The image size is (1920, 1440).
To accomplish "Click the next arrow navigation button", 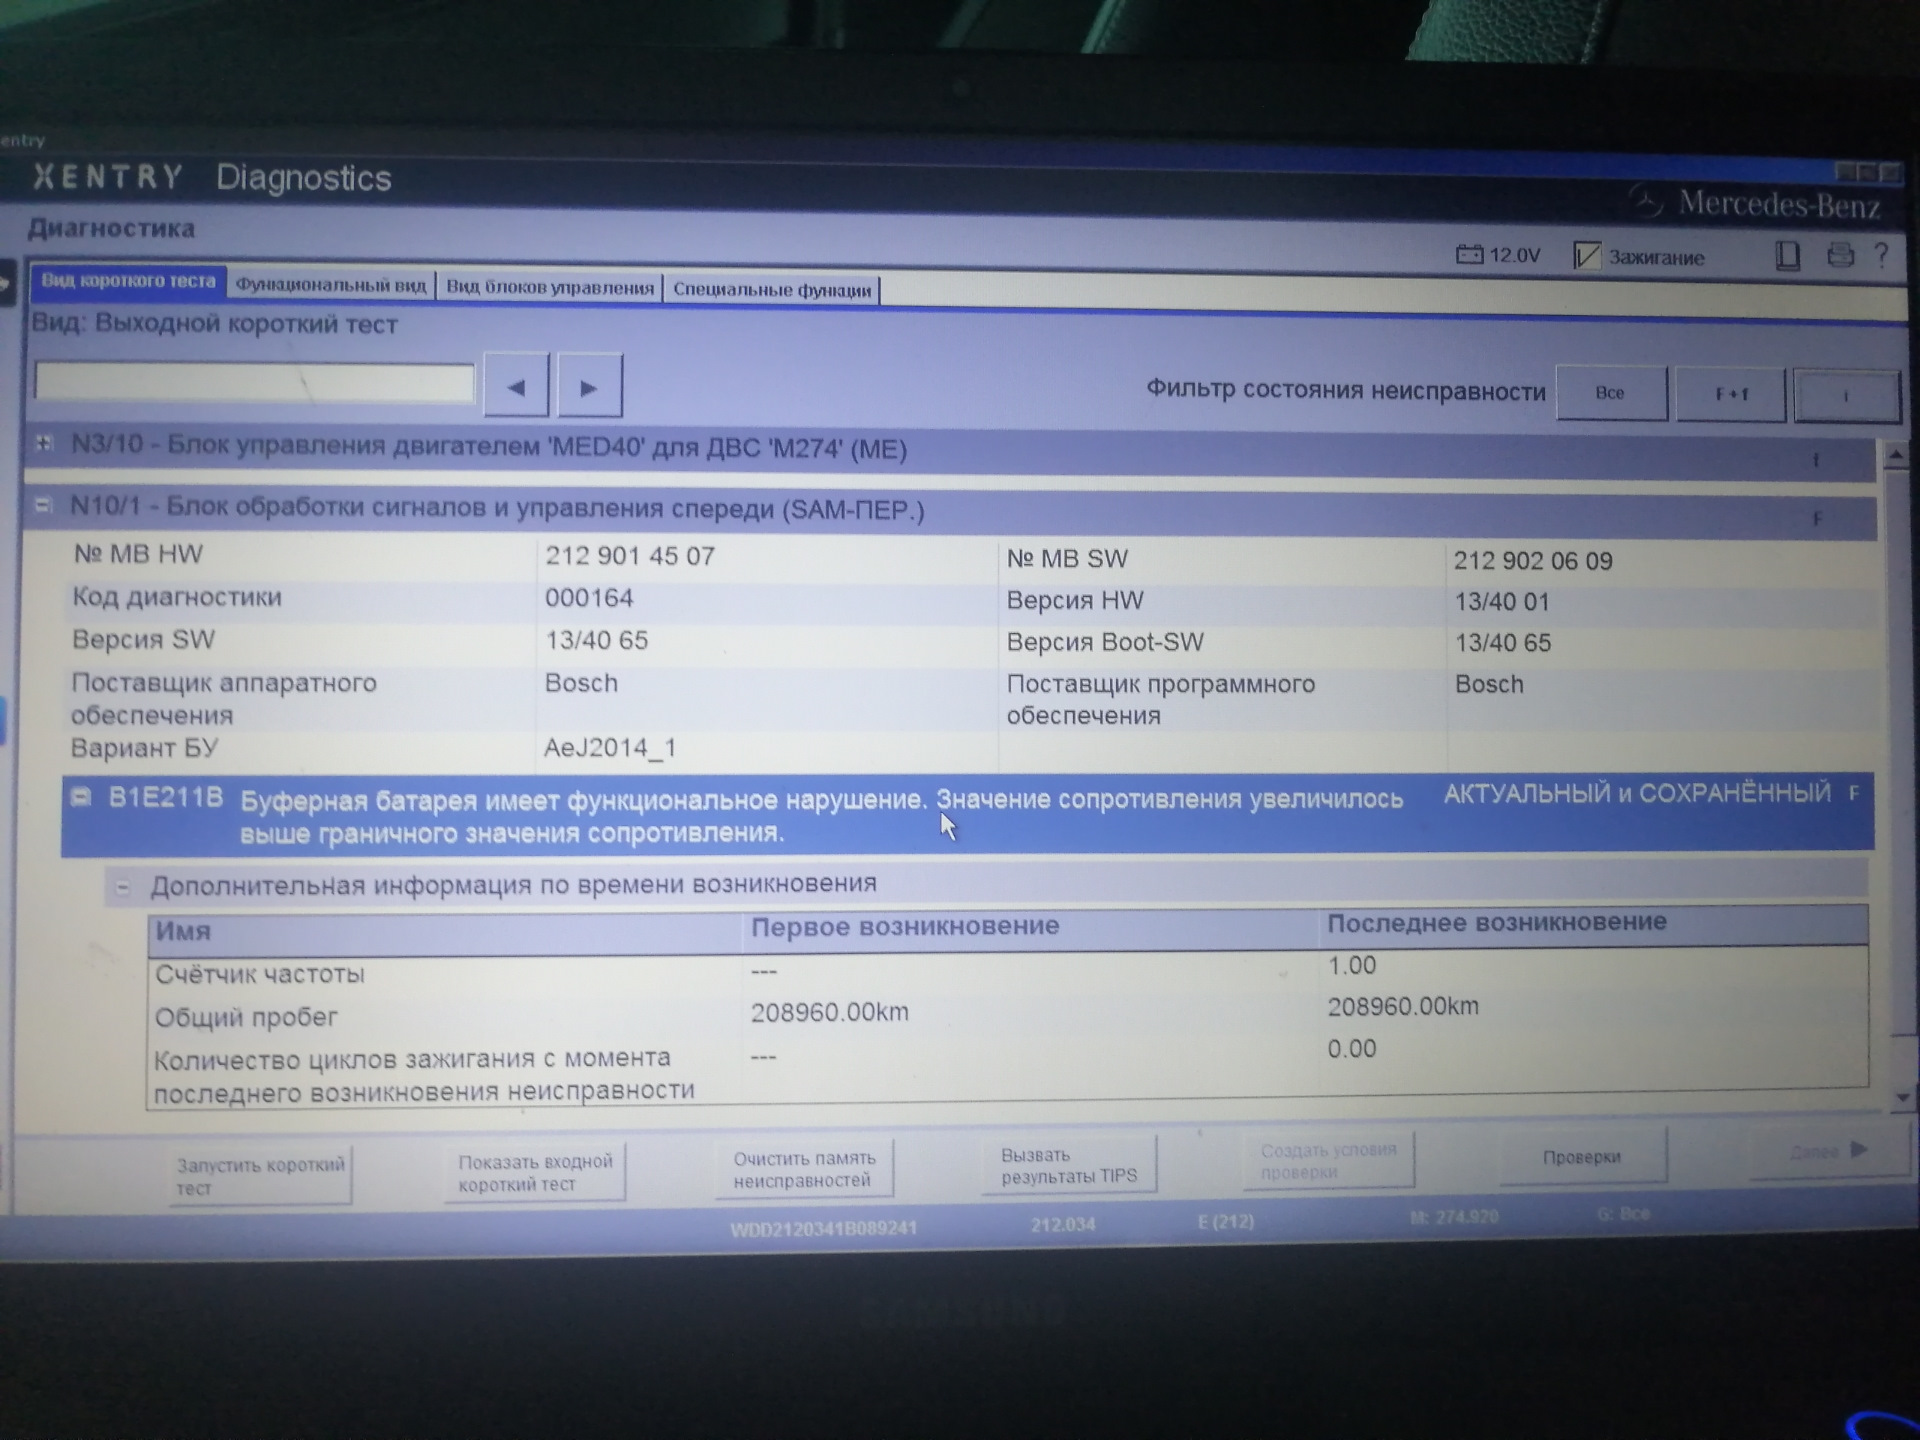I will pos(589,387).
